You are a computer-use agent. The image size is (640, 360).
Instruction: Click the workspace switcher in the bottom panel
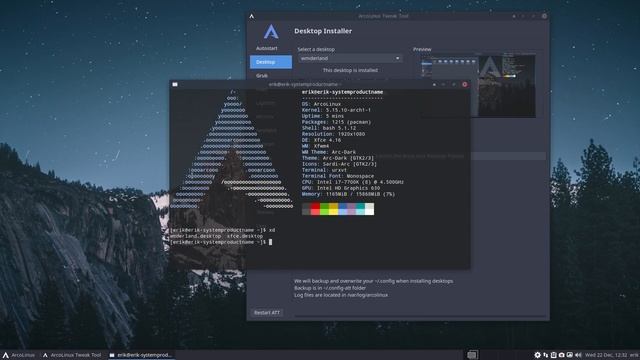pyautogui.click(x=472, y=355)
